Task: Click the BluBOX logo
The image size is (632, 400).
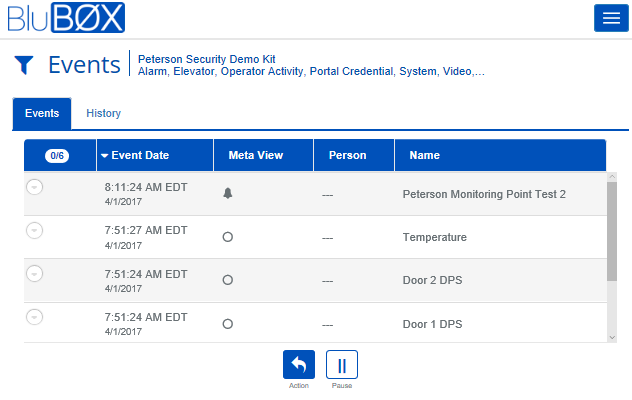Action: point(67,18)
